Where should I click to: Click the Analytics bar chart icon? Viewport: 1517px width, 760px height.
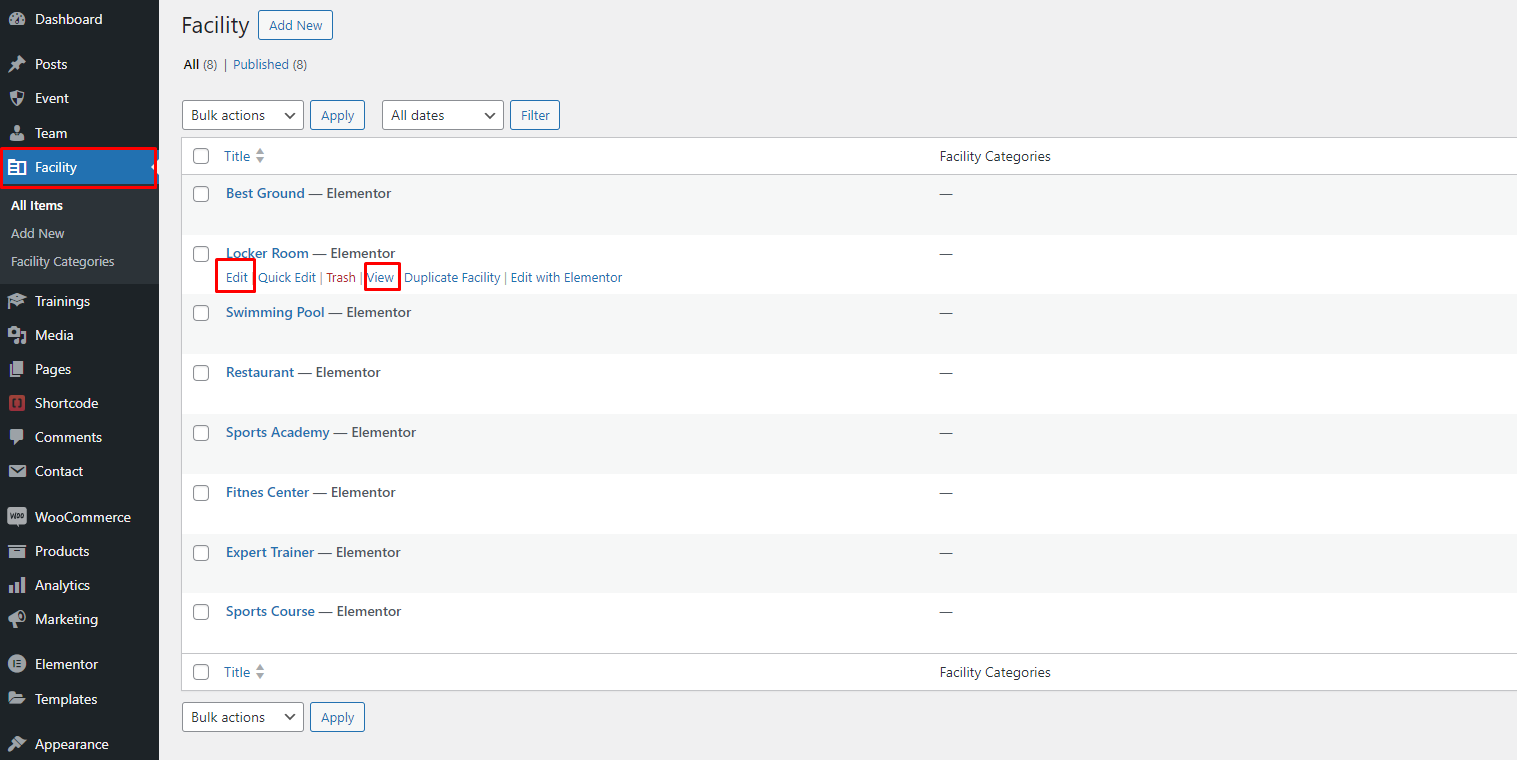pos(17,585)
